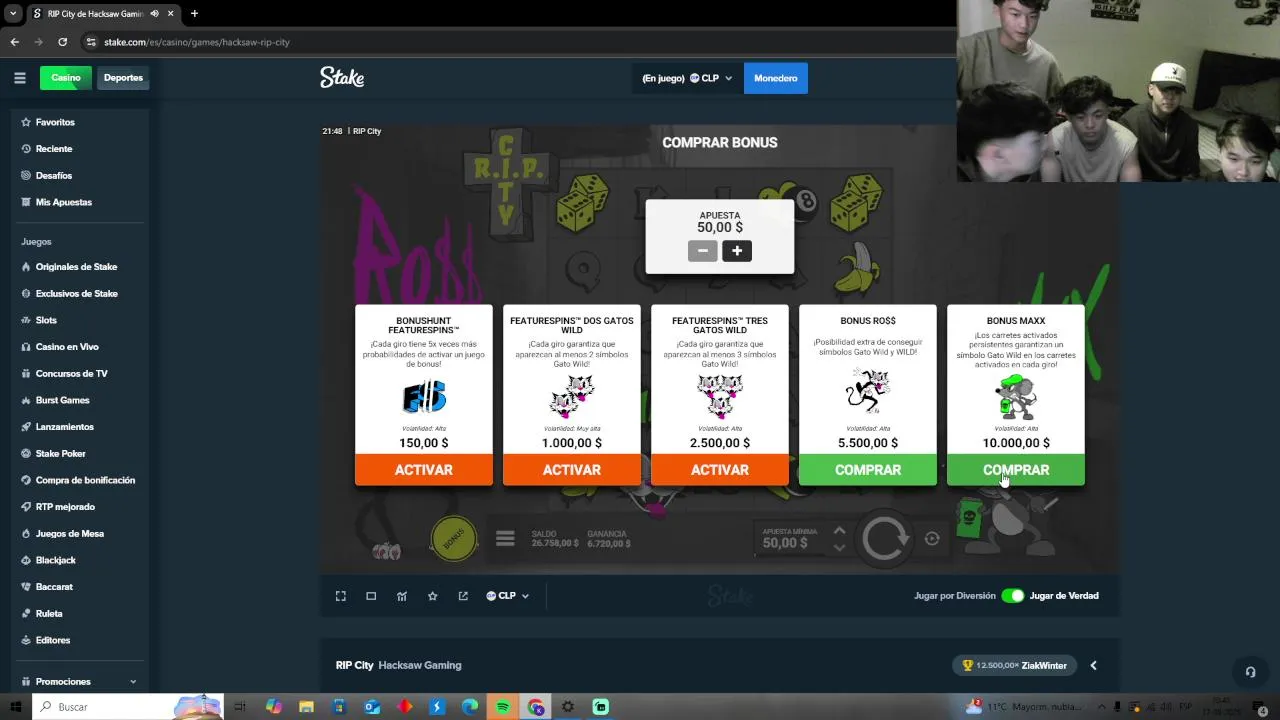Click the big spin button
This screenshot has height=720, width=1280.
click(x=885, y=539)
